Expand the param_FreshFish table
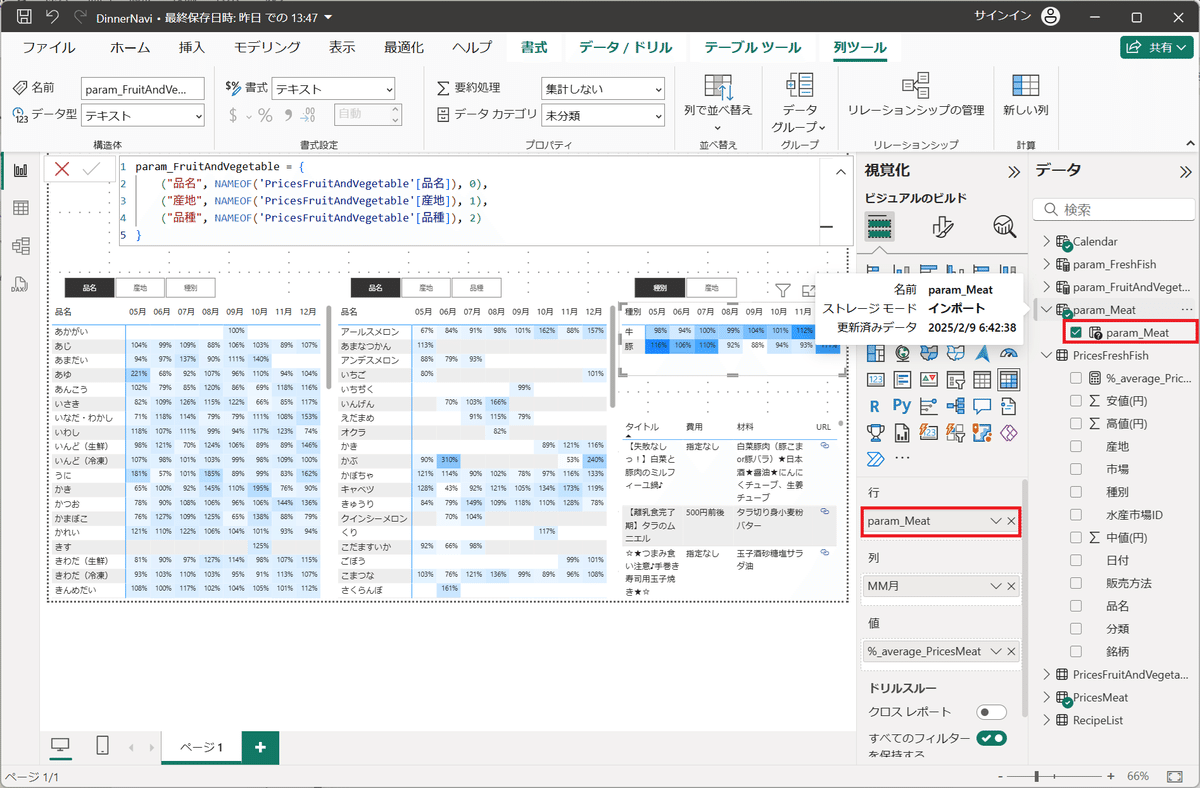This screenshot has height=788, width=1200. (x=1047, y=264)
